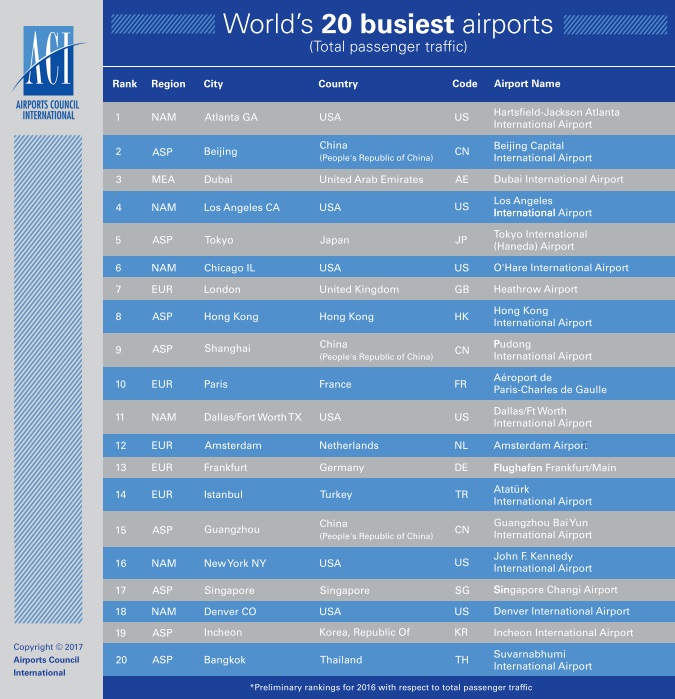
Task: Click the preliminary rankings footnote text
Action: click(x=391, y=687)
